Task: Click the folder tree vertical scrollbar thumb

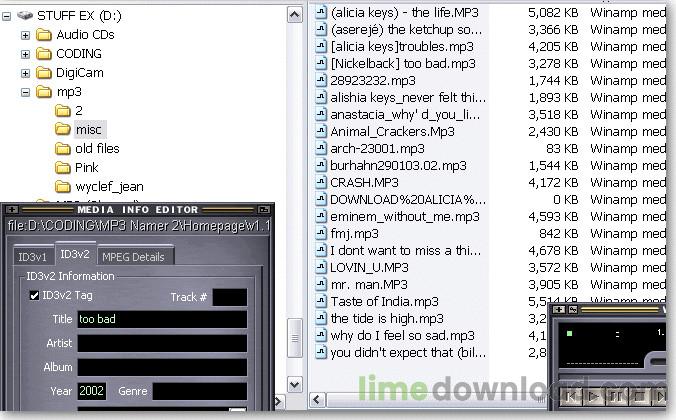Action: (294, 338)
